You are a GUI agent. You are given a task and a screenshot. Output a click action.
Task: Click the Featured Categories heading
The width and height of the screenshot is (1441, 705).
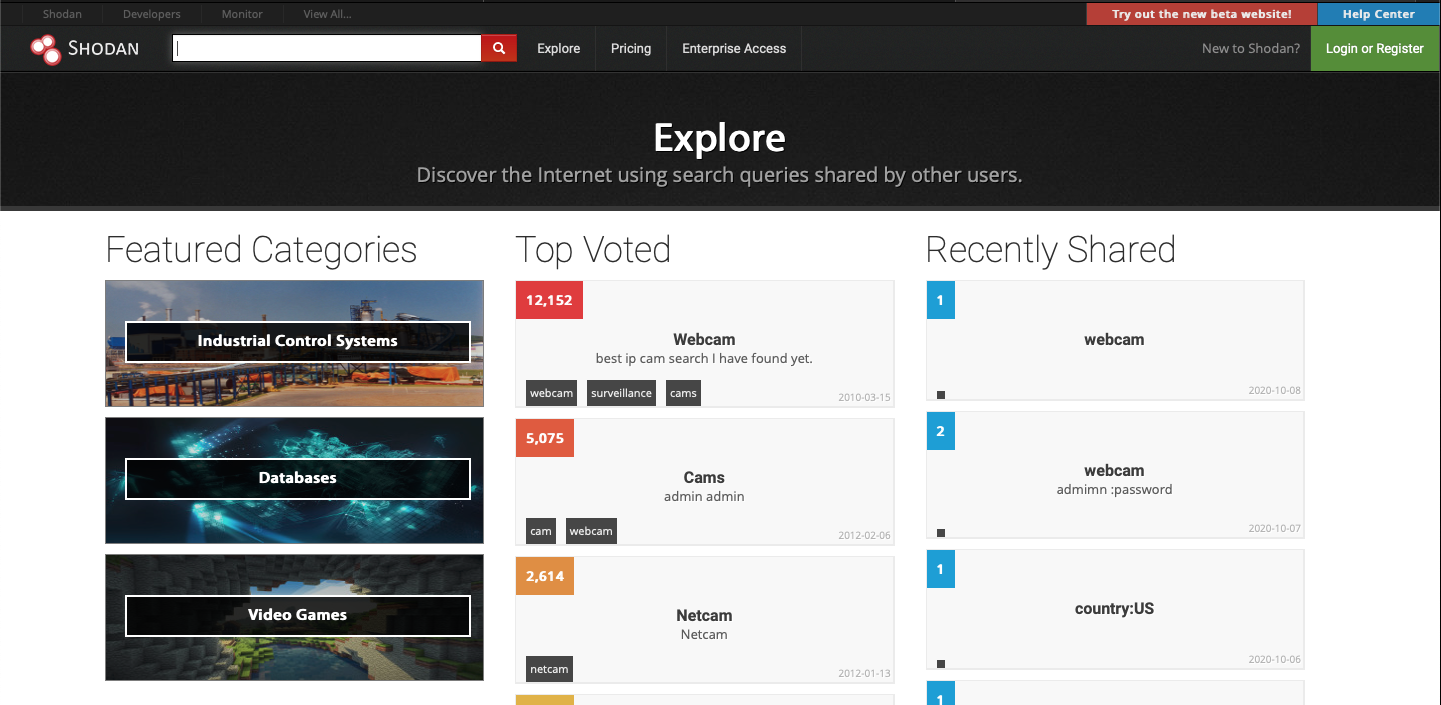261,249
